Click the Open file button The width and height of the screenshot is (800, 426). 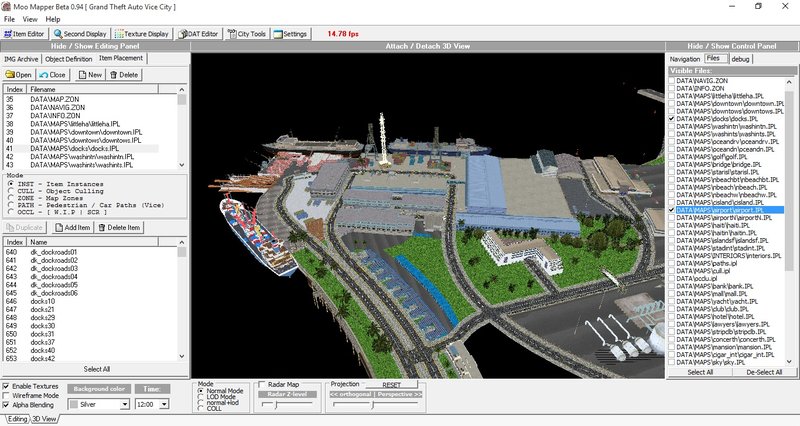(19, 74)
